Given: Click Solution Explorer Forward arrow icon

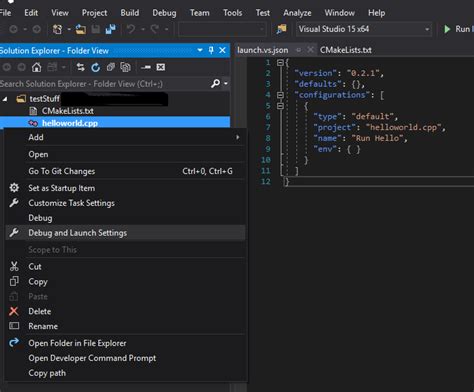Looking at the screenshot, I should coord(22,67).
